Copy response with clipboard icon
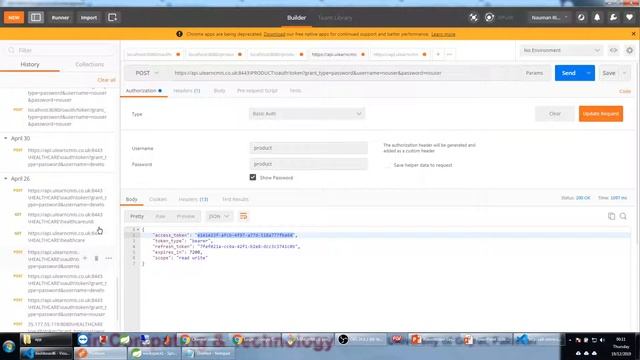640x360 pixels. coord(611,216)
